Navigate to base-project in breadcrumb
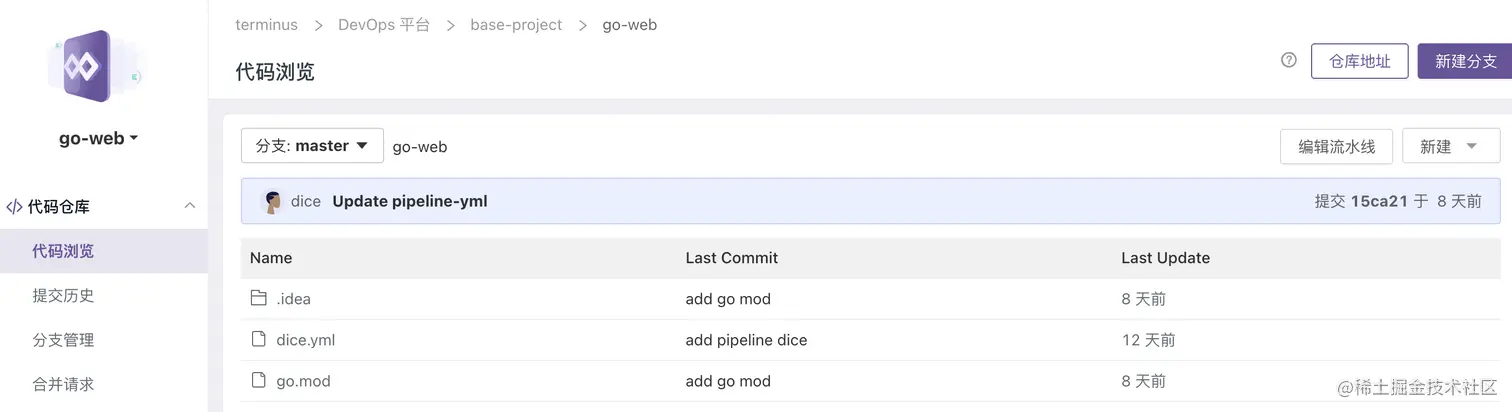This screenshot has height=412, width=1512. click(x=516, y=24)
